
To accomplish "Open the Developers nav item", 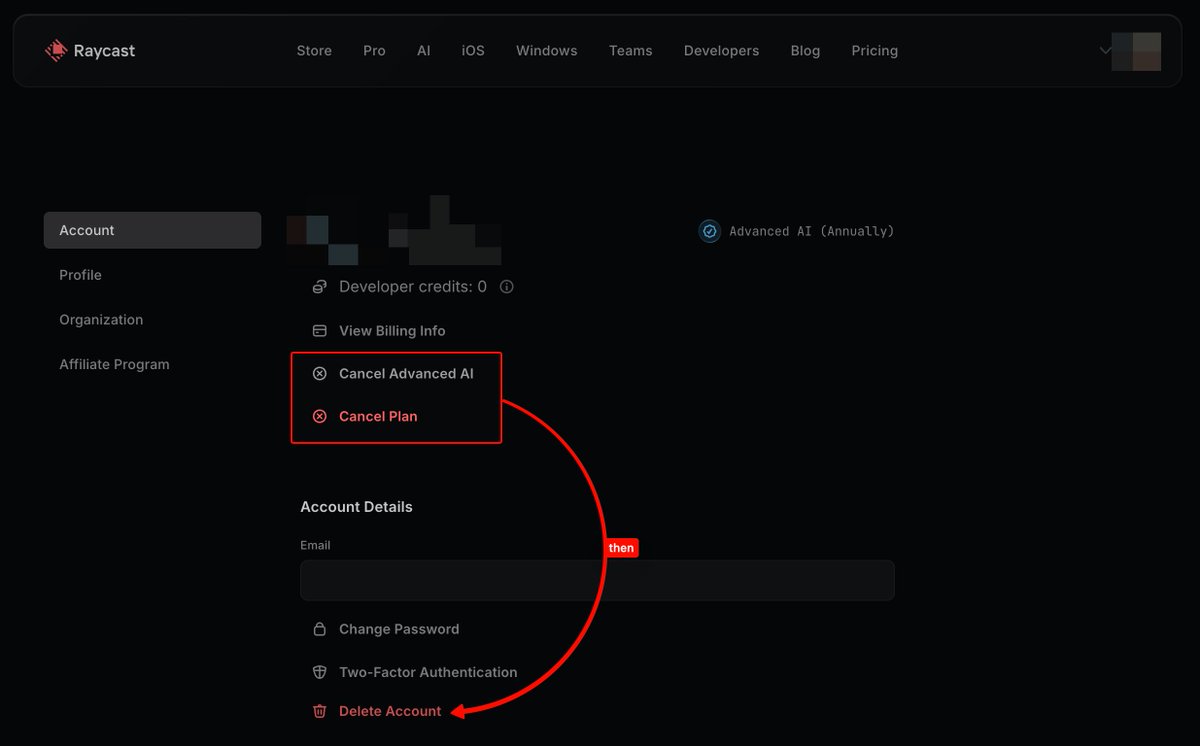I will click(721, 51).
